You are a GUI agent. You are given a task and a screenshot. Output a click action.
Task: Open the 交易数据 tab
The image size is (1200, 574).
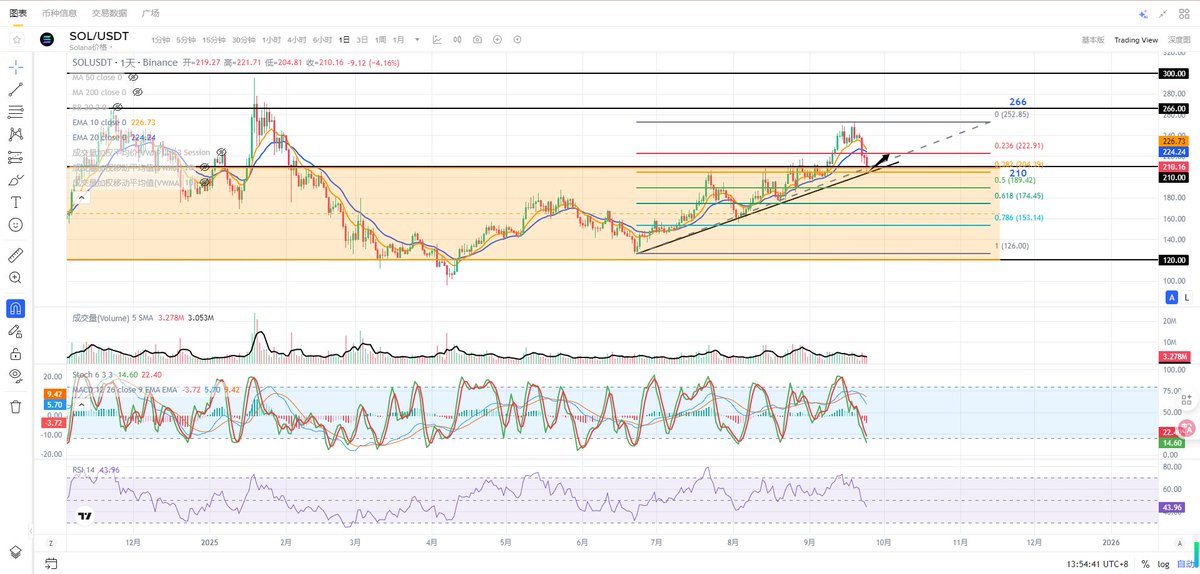109,13
